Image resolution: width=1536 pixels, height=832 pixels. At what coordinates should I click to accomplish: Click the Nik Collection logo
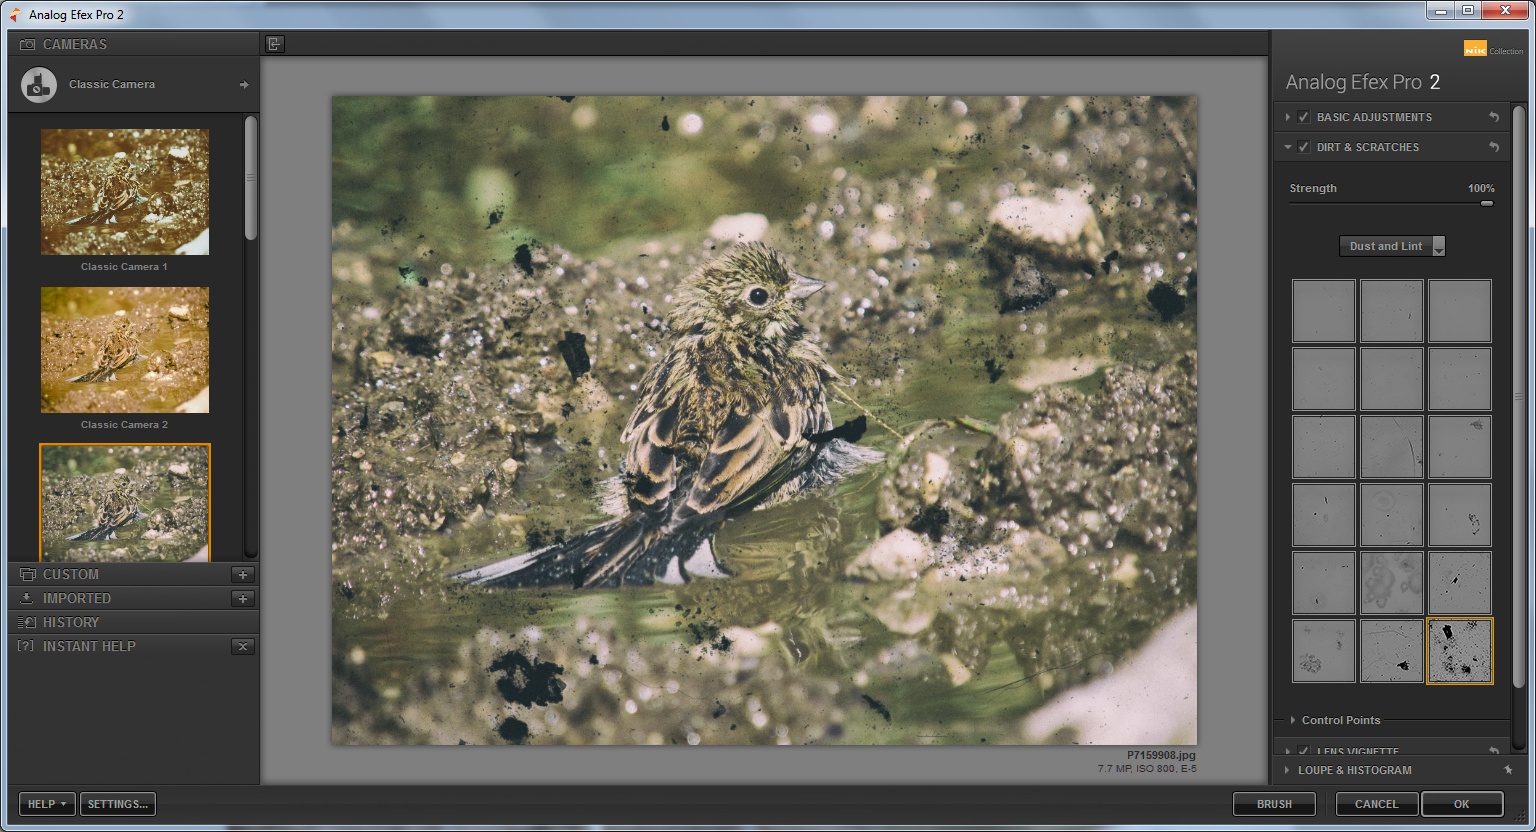pyautogui.click(x=1493, y=49)
